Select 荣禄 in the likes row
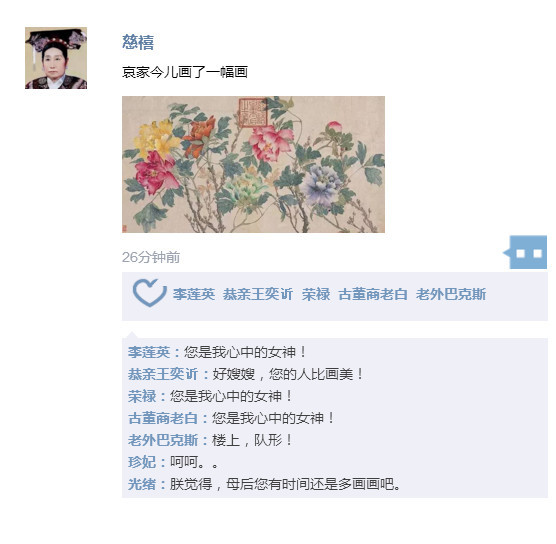Viewport: 556px width, 544px height. [x=316, y=294]
